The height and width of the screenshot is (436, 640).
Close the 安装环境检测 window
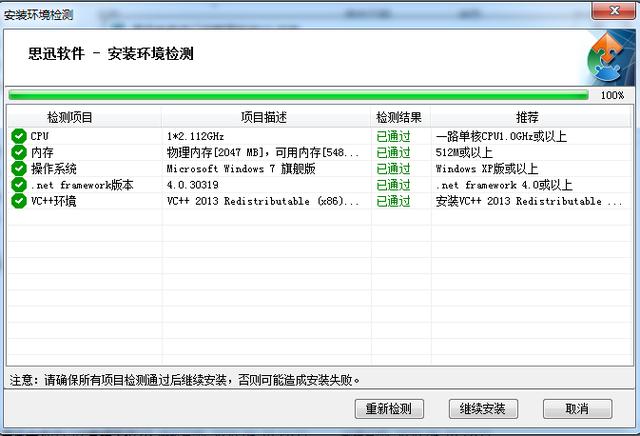coord(614,10)
